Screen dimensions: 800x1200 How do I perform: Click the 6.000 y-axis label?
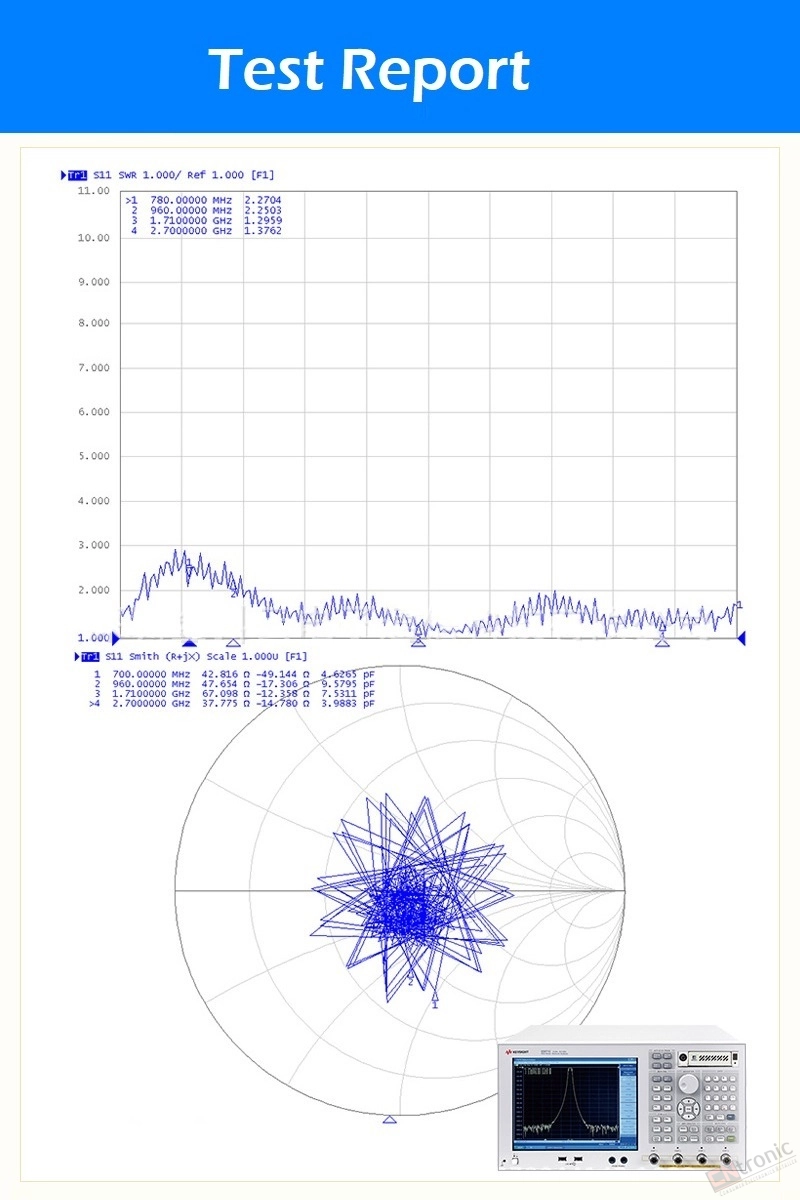coord(94,412)
